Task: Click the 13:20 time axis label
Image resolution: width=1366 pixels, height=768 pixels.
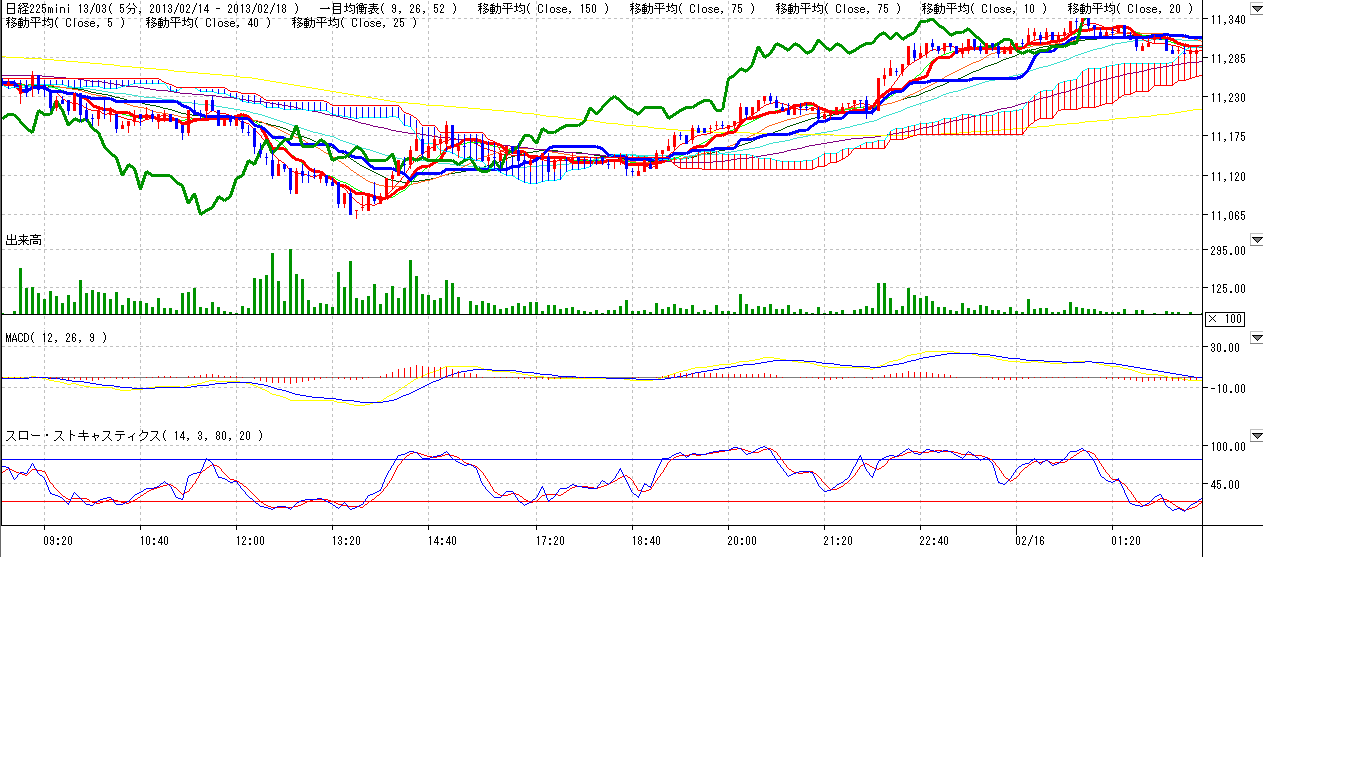Action: [x=346, y=541]
